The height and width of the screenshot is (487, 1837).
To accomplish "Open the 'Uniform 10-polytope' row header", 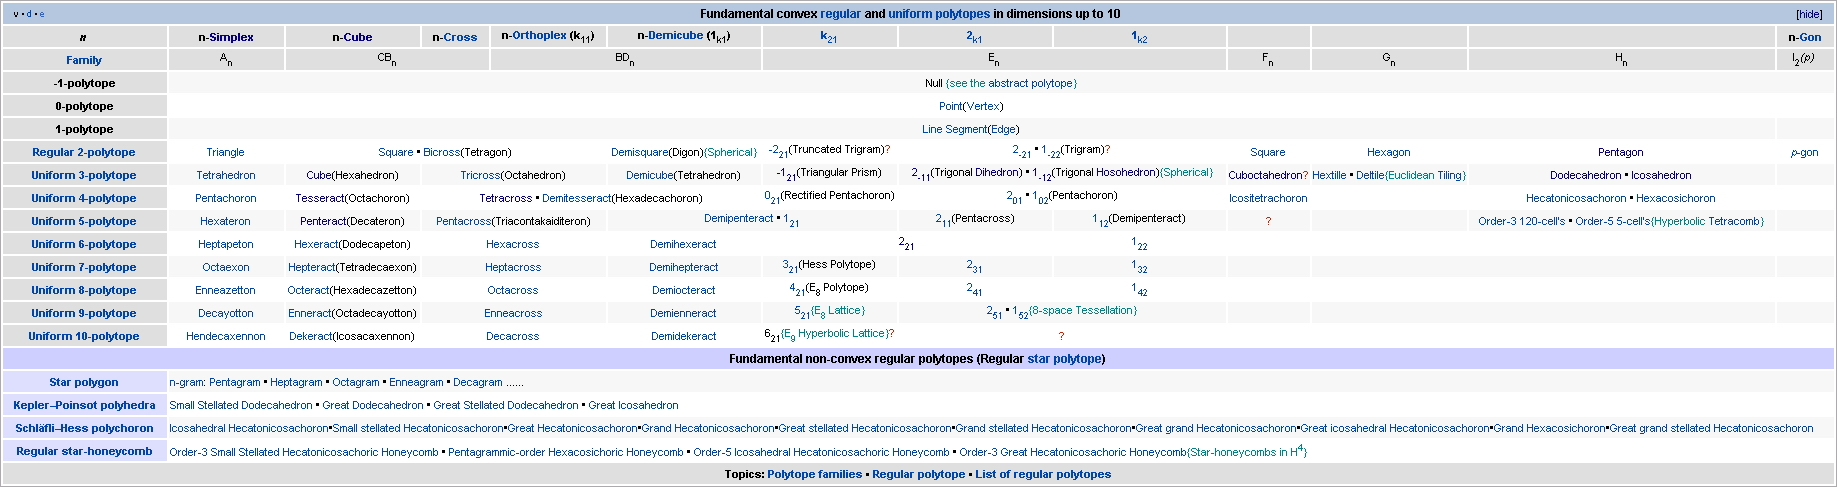I will 84,336.
